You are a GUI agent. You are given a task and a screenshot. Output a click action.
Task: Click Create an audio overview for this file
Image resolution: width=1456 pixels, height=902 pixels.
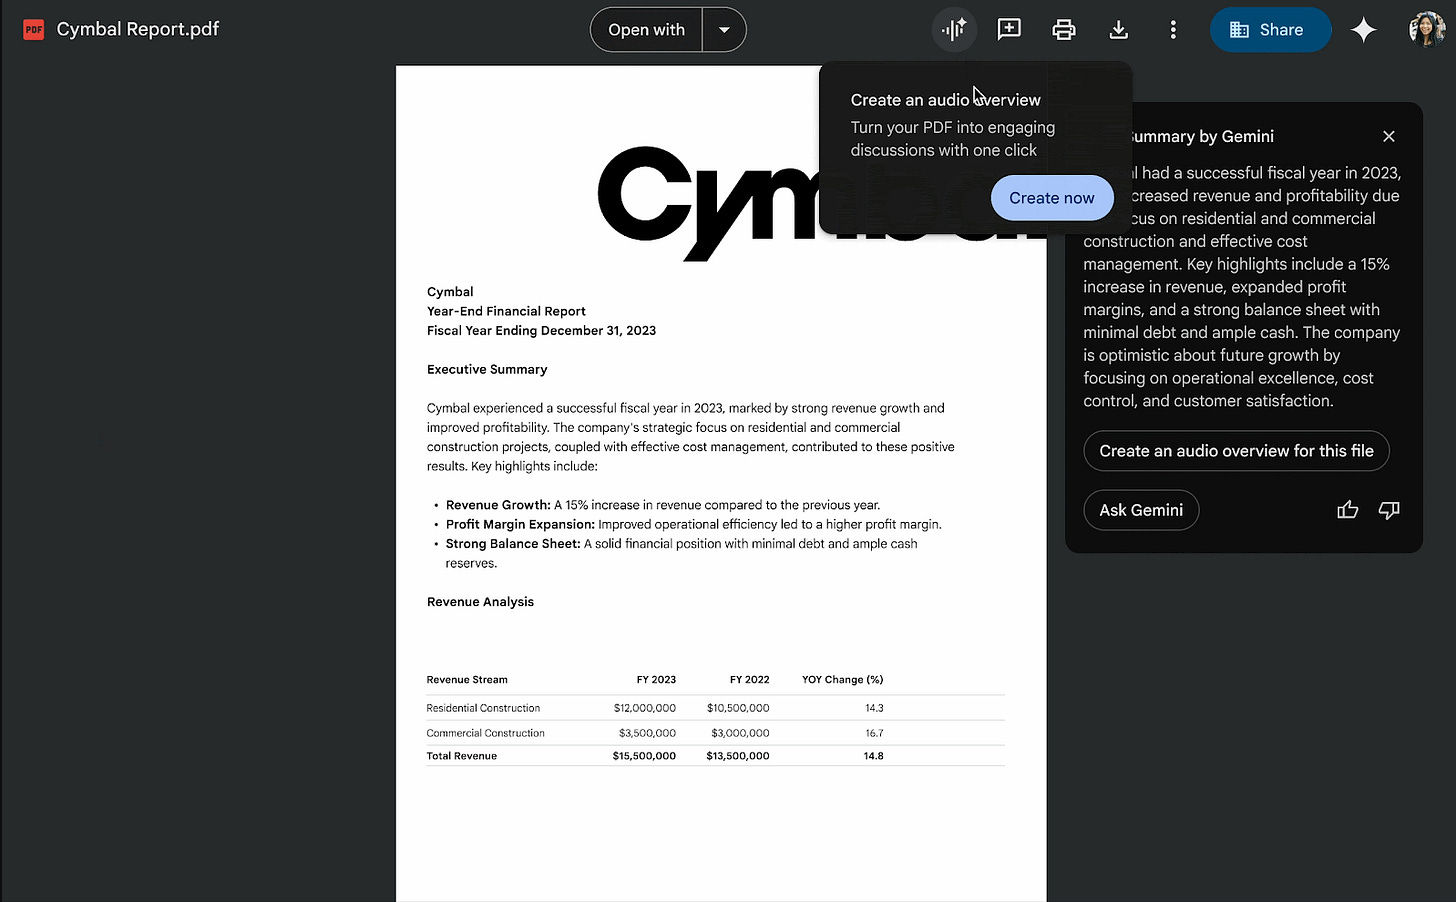pos(1236,451)
